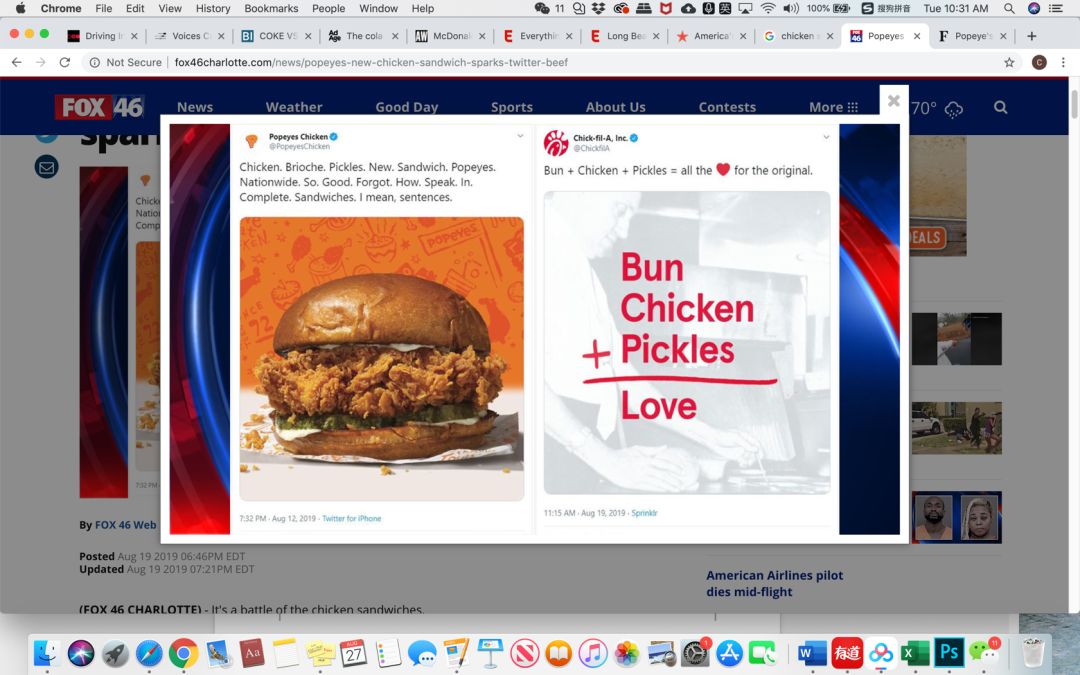
Task: Expand the More navigation menu
Action: pos(833,107)
